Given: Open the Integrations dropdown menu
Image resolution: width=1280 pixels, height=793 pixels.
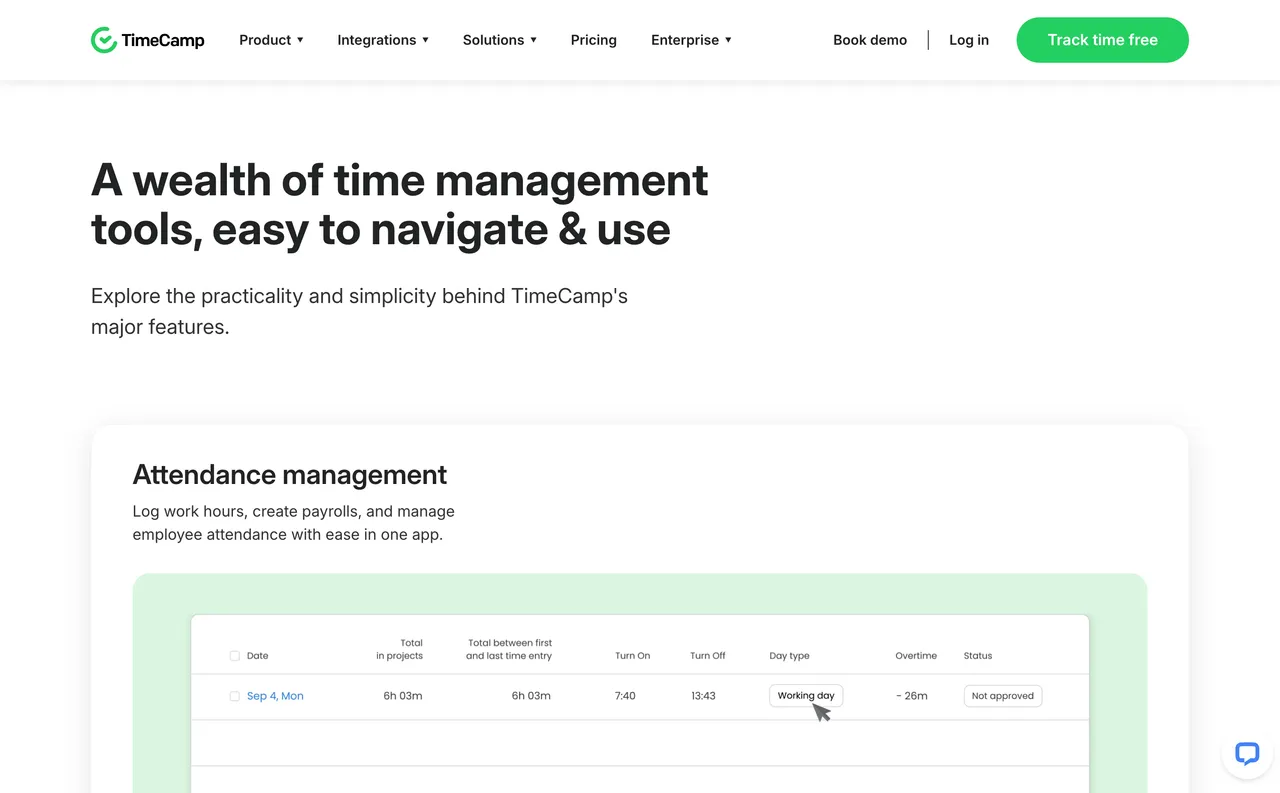Looking at the screenshot, I should click(x=383, y=40).
